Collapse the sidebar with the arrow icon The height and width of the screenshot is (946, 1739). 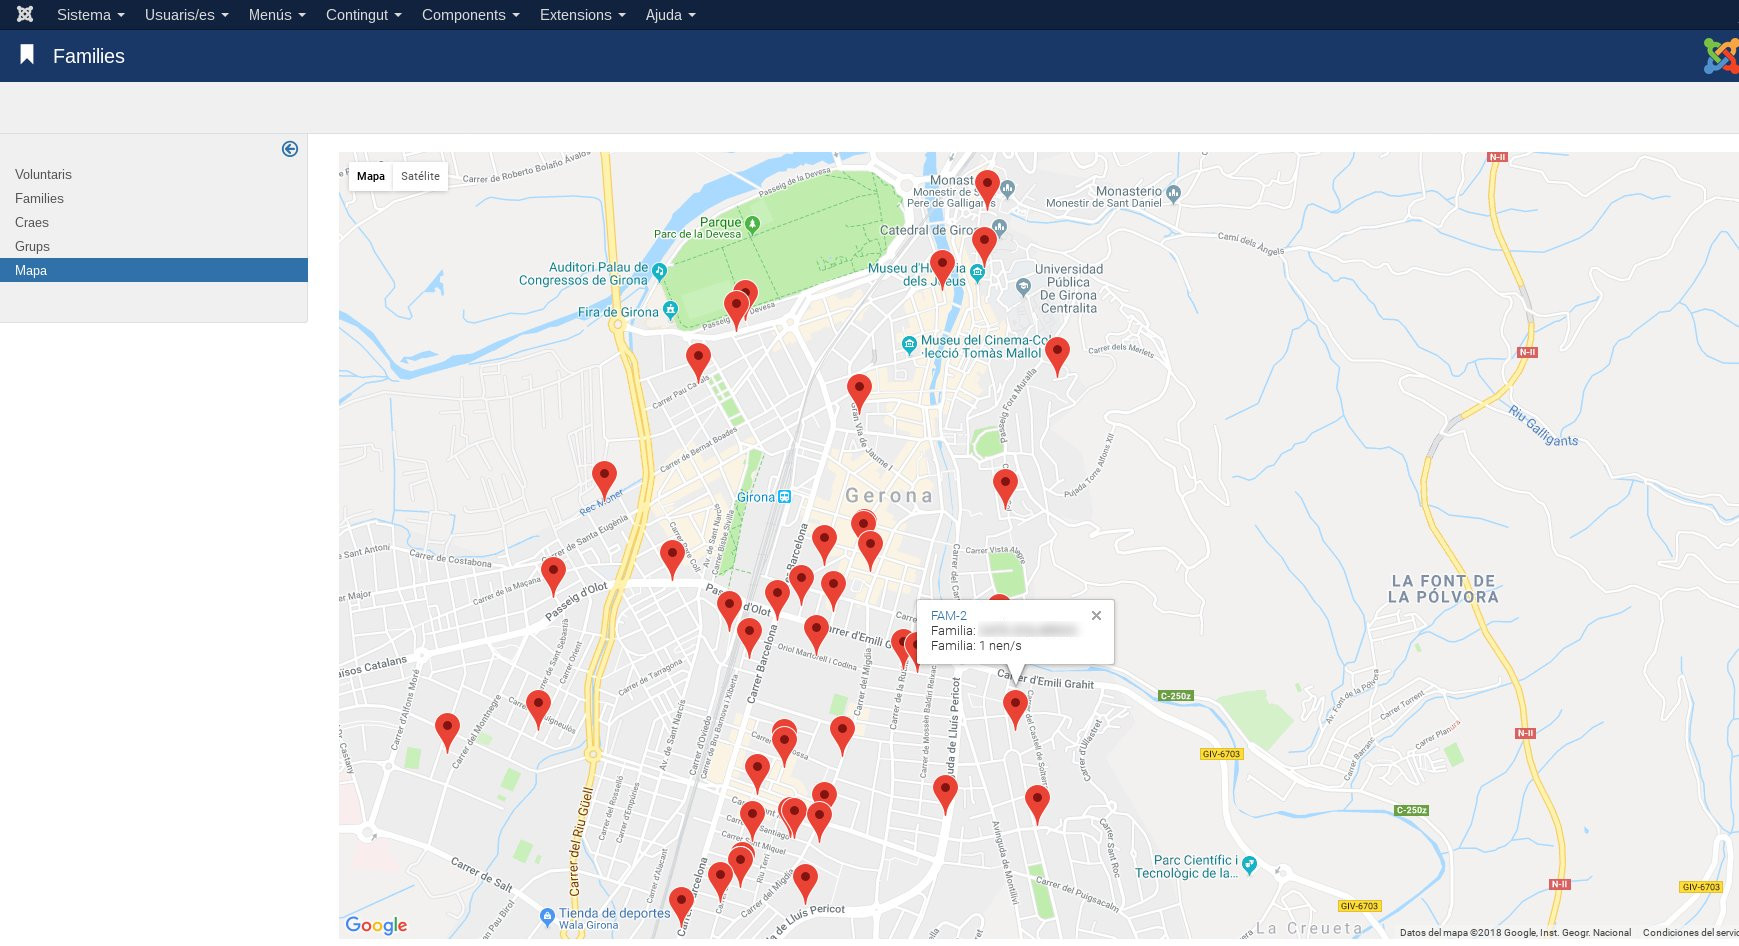[290, 149]
